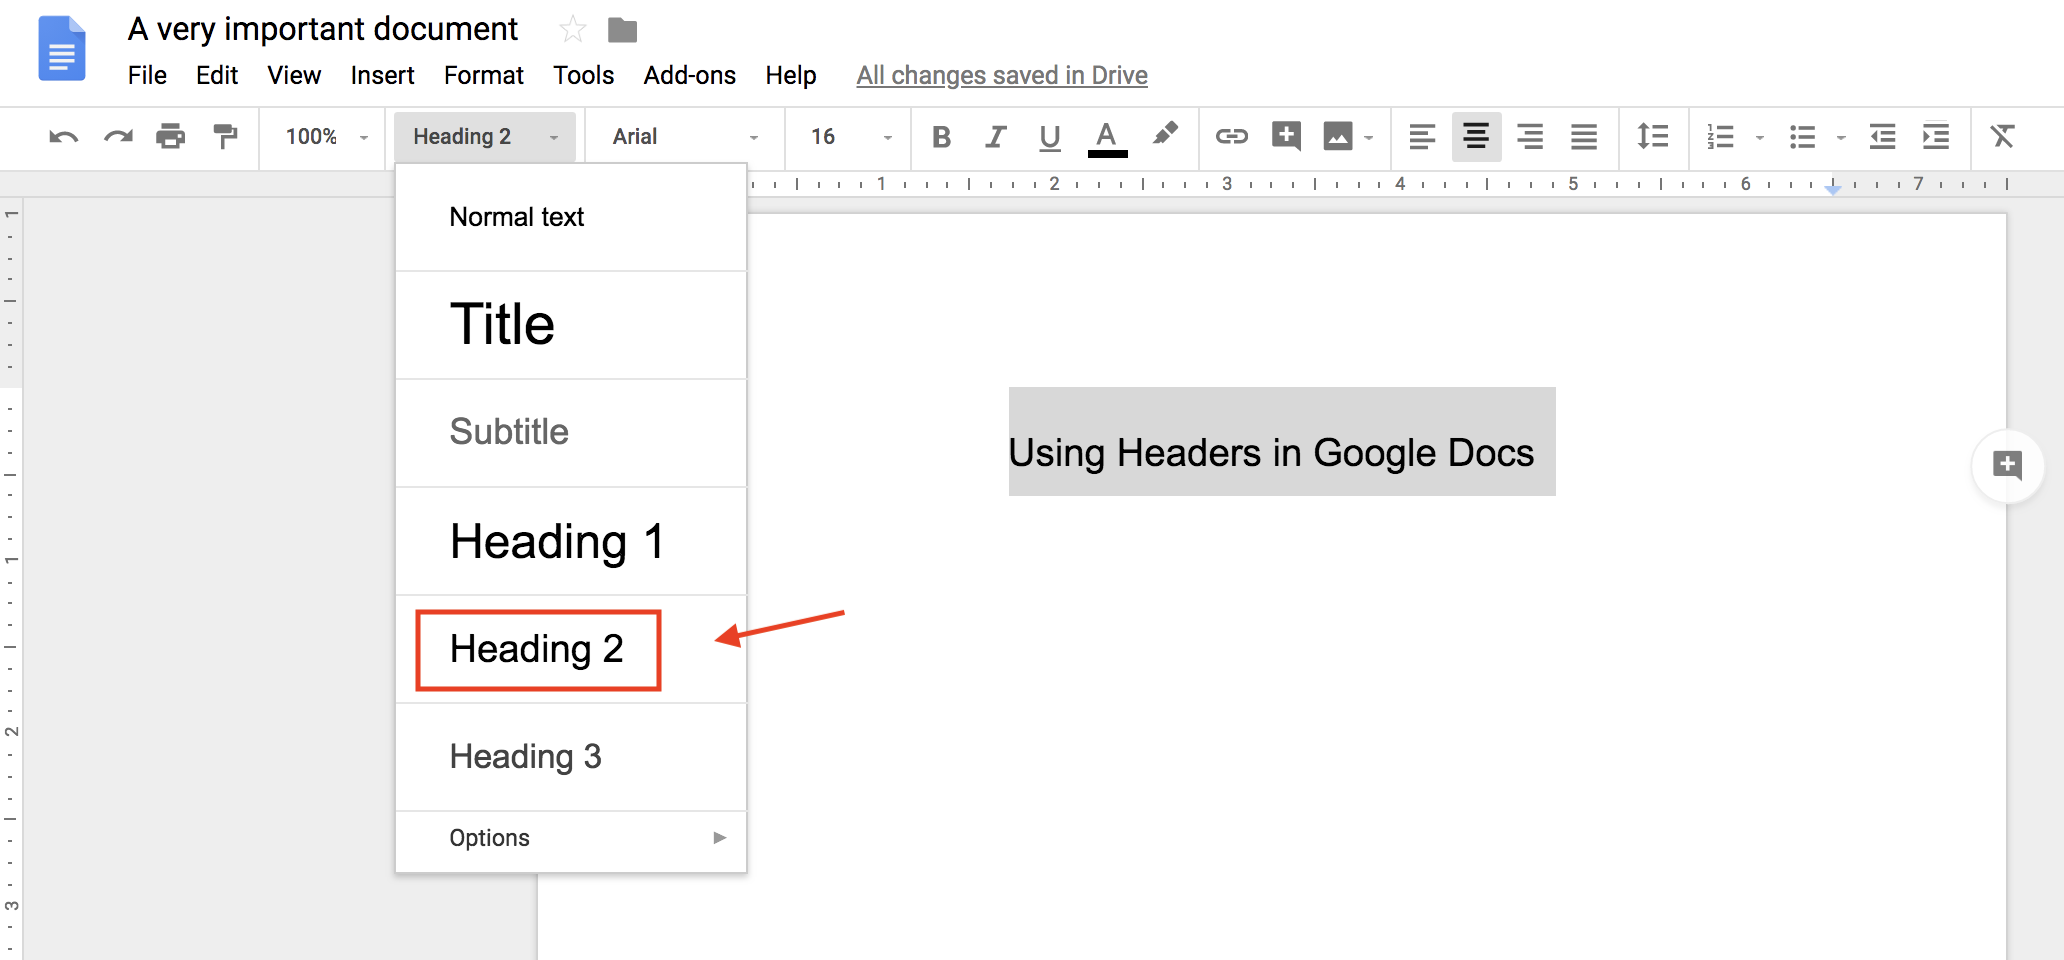Create a bulleted list

(x=1803, y=136)
